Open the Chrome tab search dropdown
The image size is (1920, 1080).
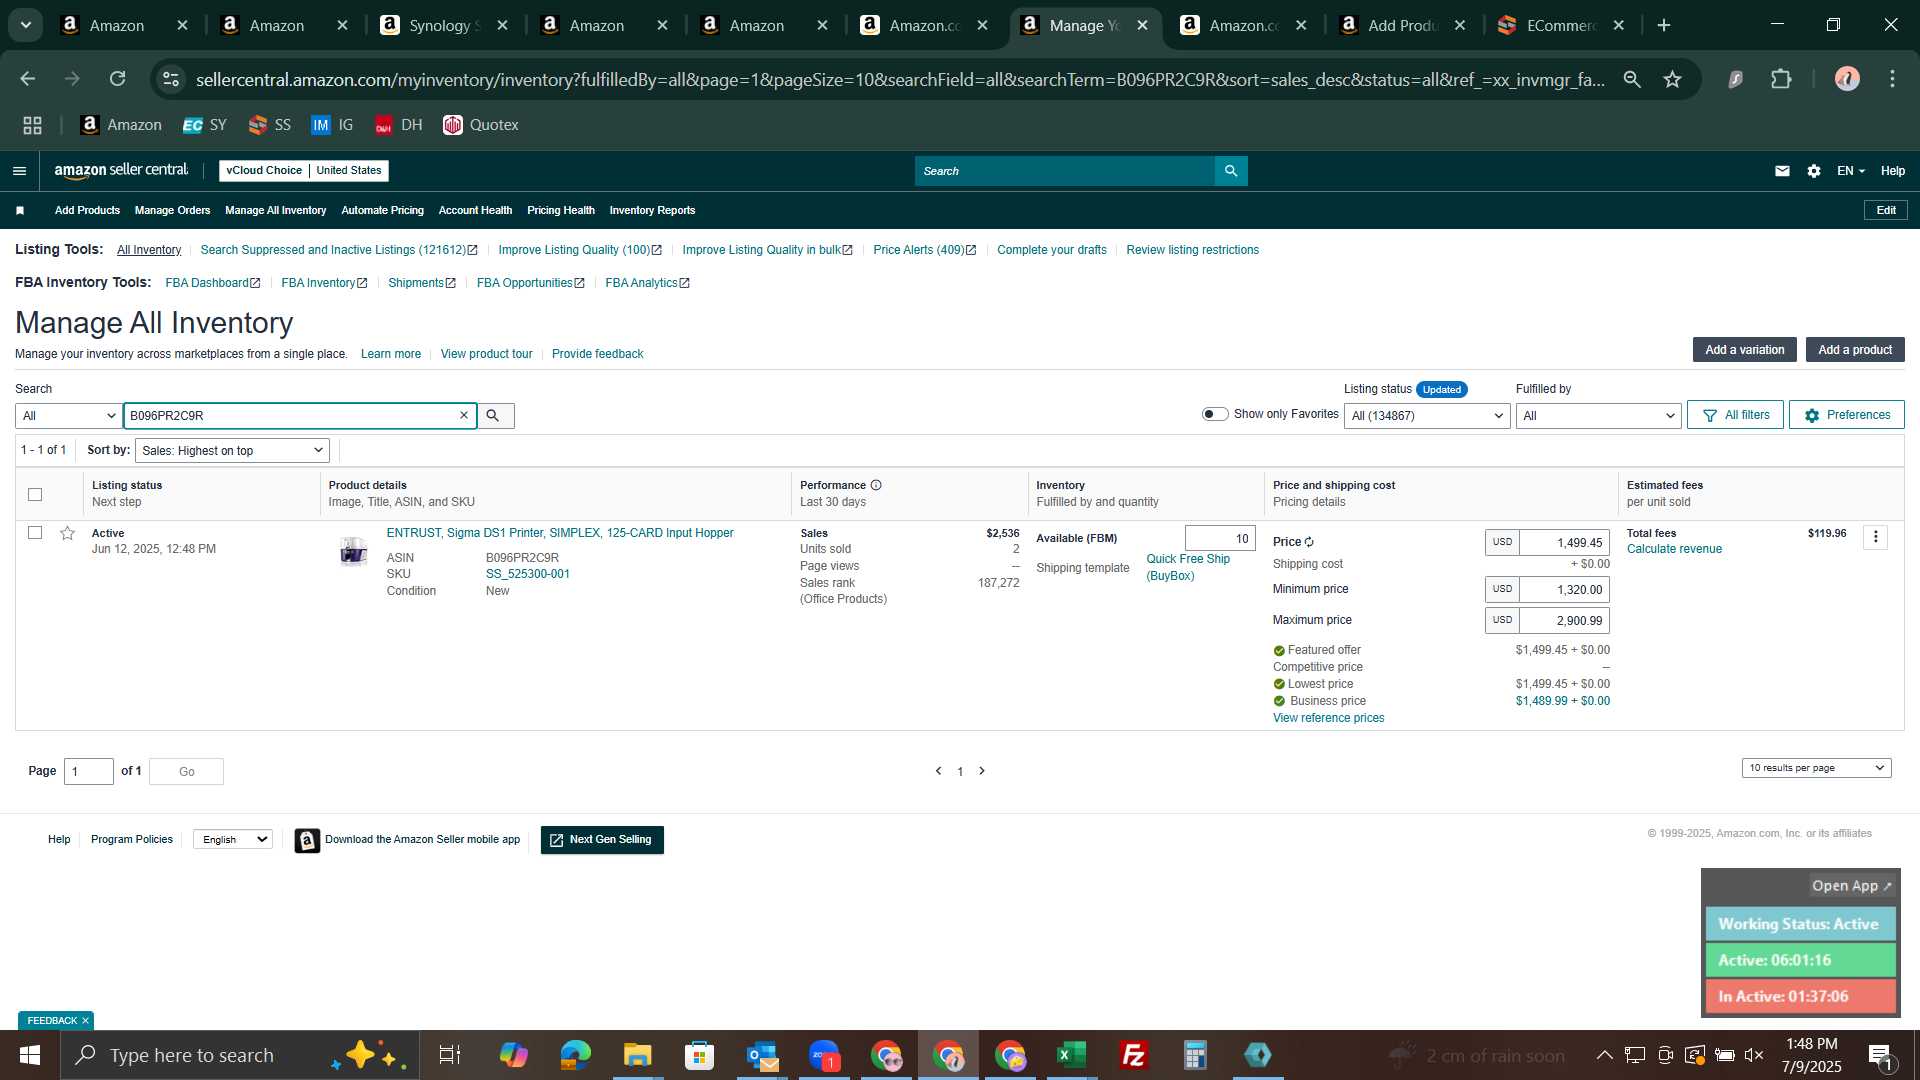click(x=26, y=25)
